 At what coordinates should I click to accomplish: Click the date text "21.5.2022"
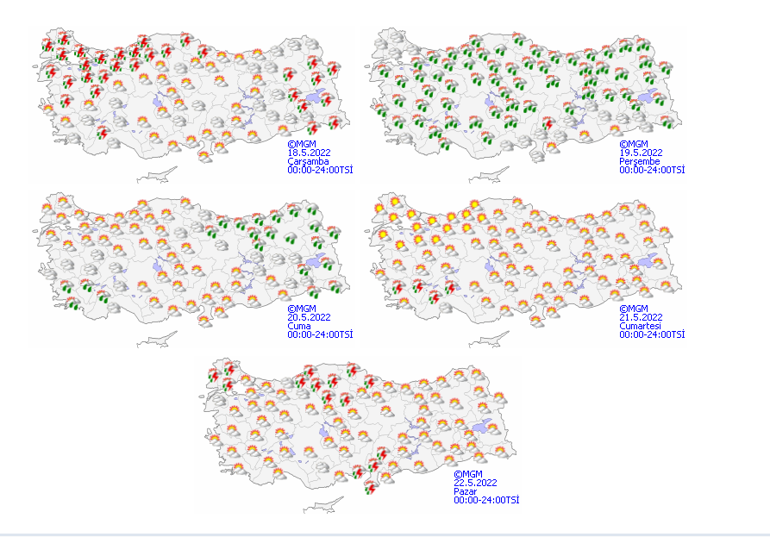(641, 318)
